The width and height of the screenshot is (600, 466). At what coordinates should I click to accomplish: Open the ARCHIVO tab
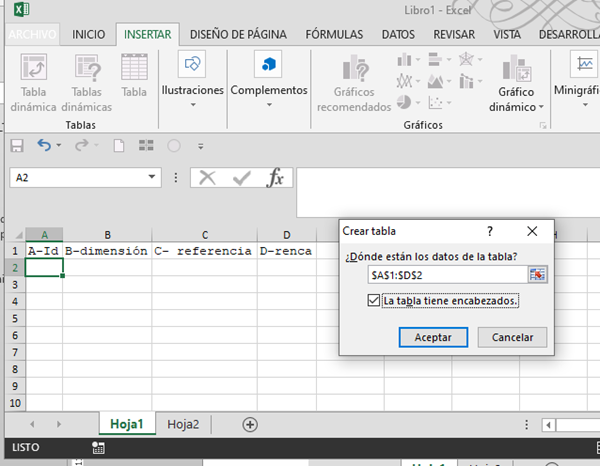click(x=32, y=34)
